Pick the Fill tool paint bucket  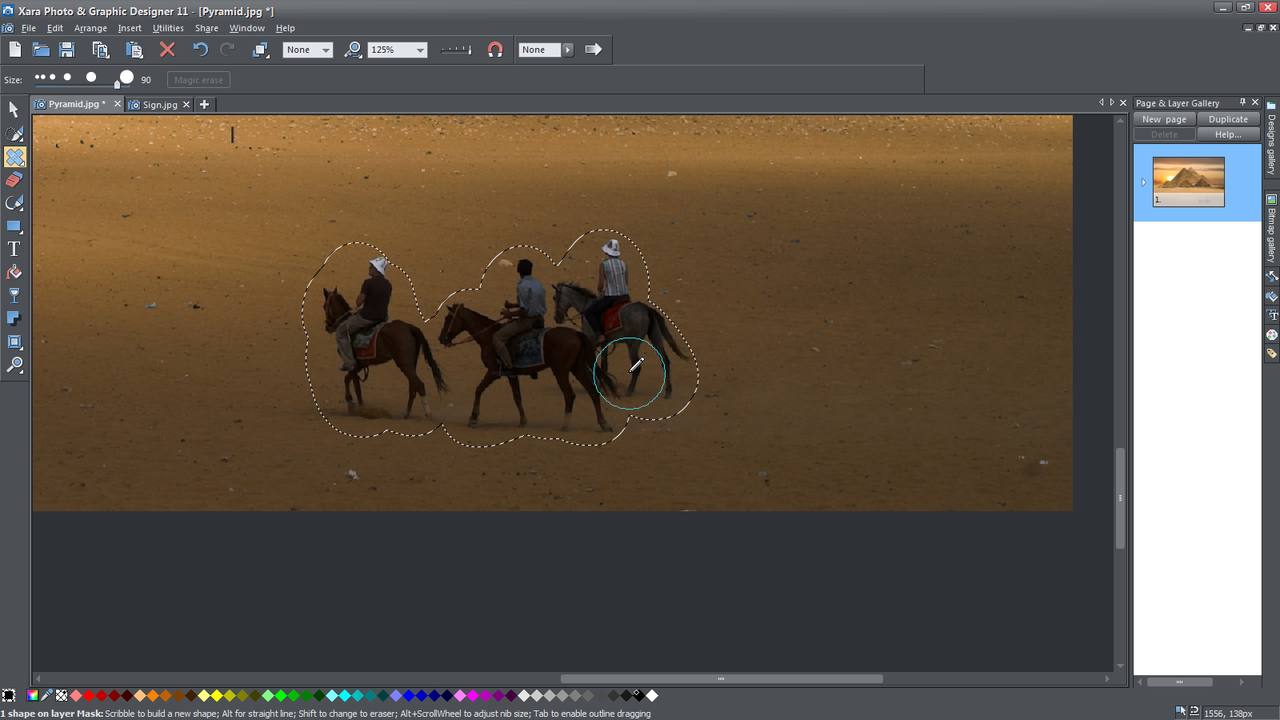pyautogui.click(x=14, y=272)
